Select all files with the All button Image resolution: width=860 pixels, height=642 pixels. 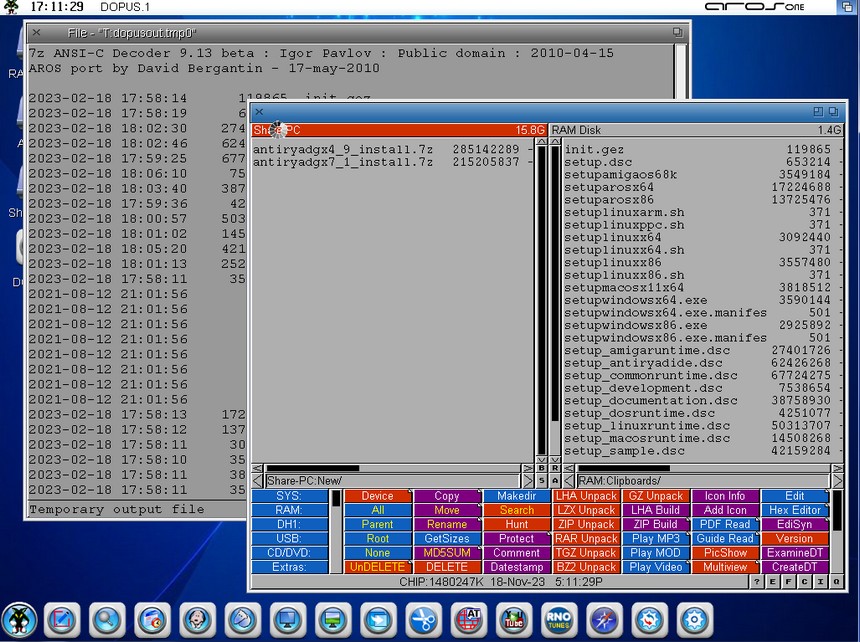pyautogui.click(x=377, y=510)
